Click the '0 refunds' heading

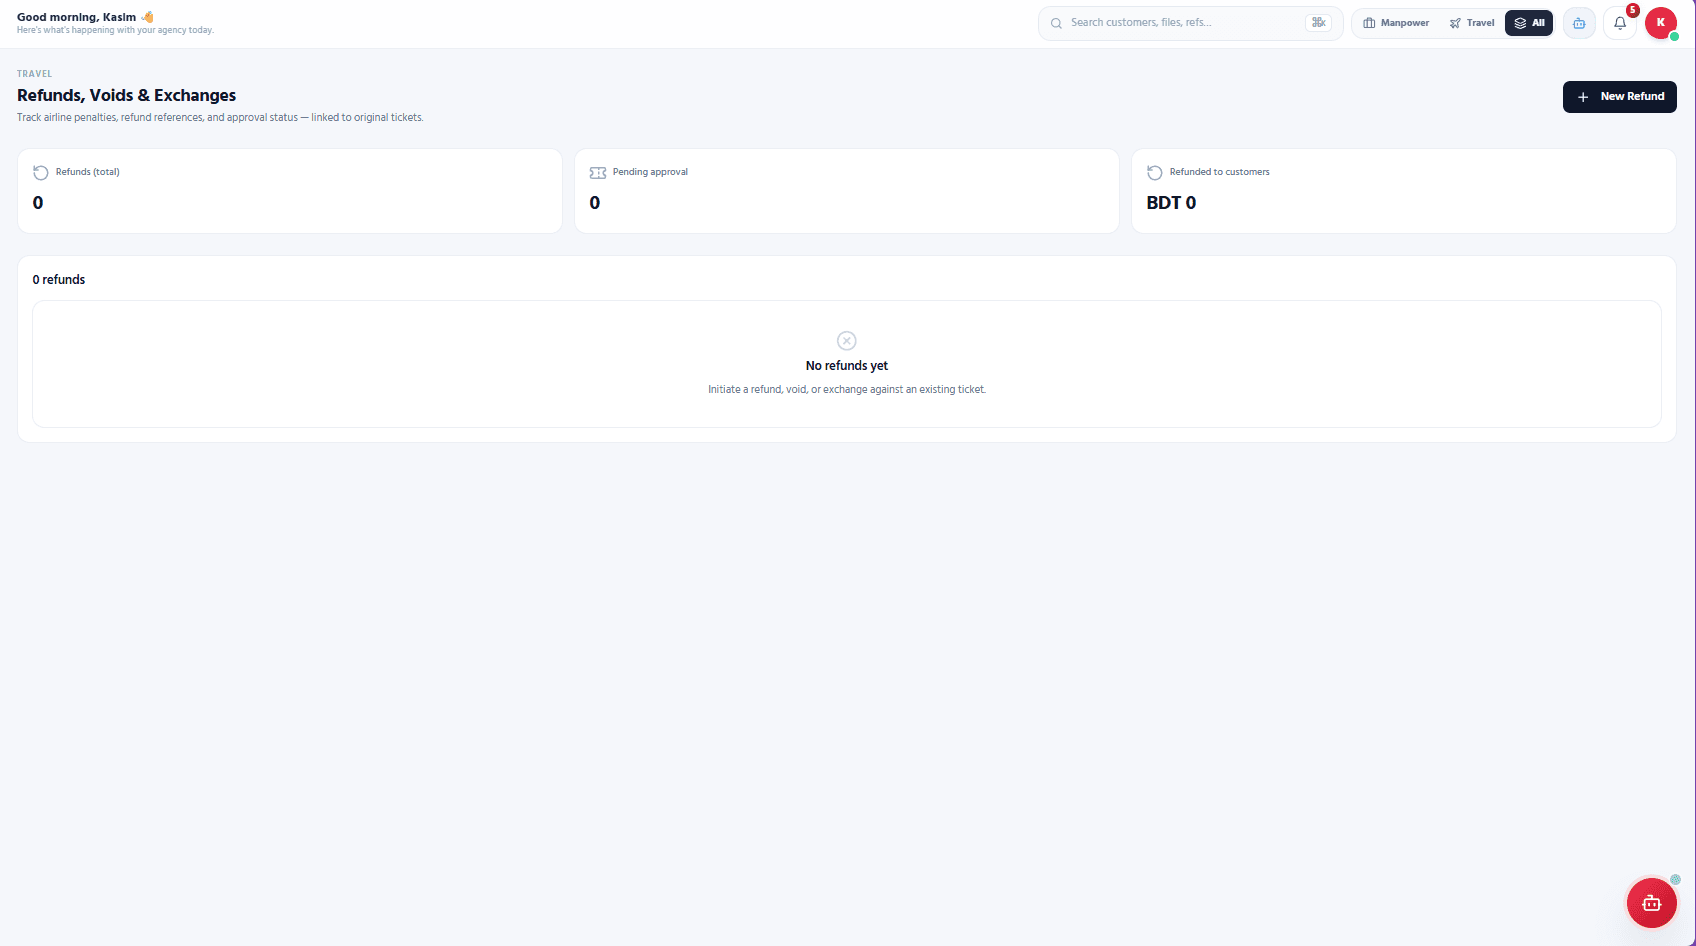[59, 280]
